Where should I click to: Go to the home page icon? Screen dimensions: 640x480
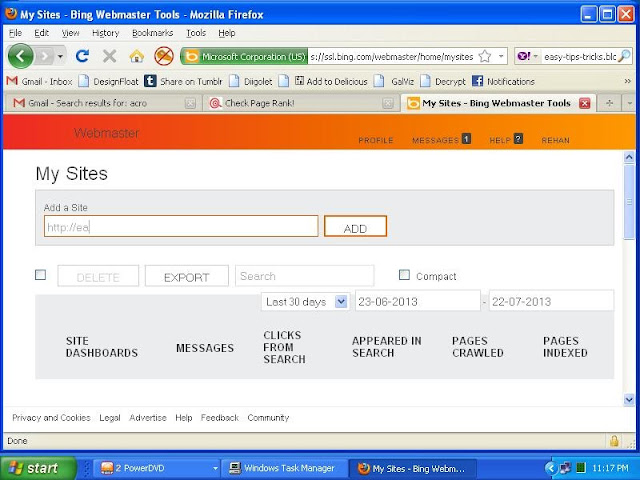pyautogui.click(x=137, y=56)
